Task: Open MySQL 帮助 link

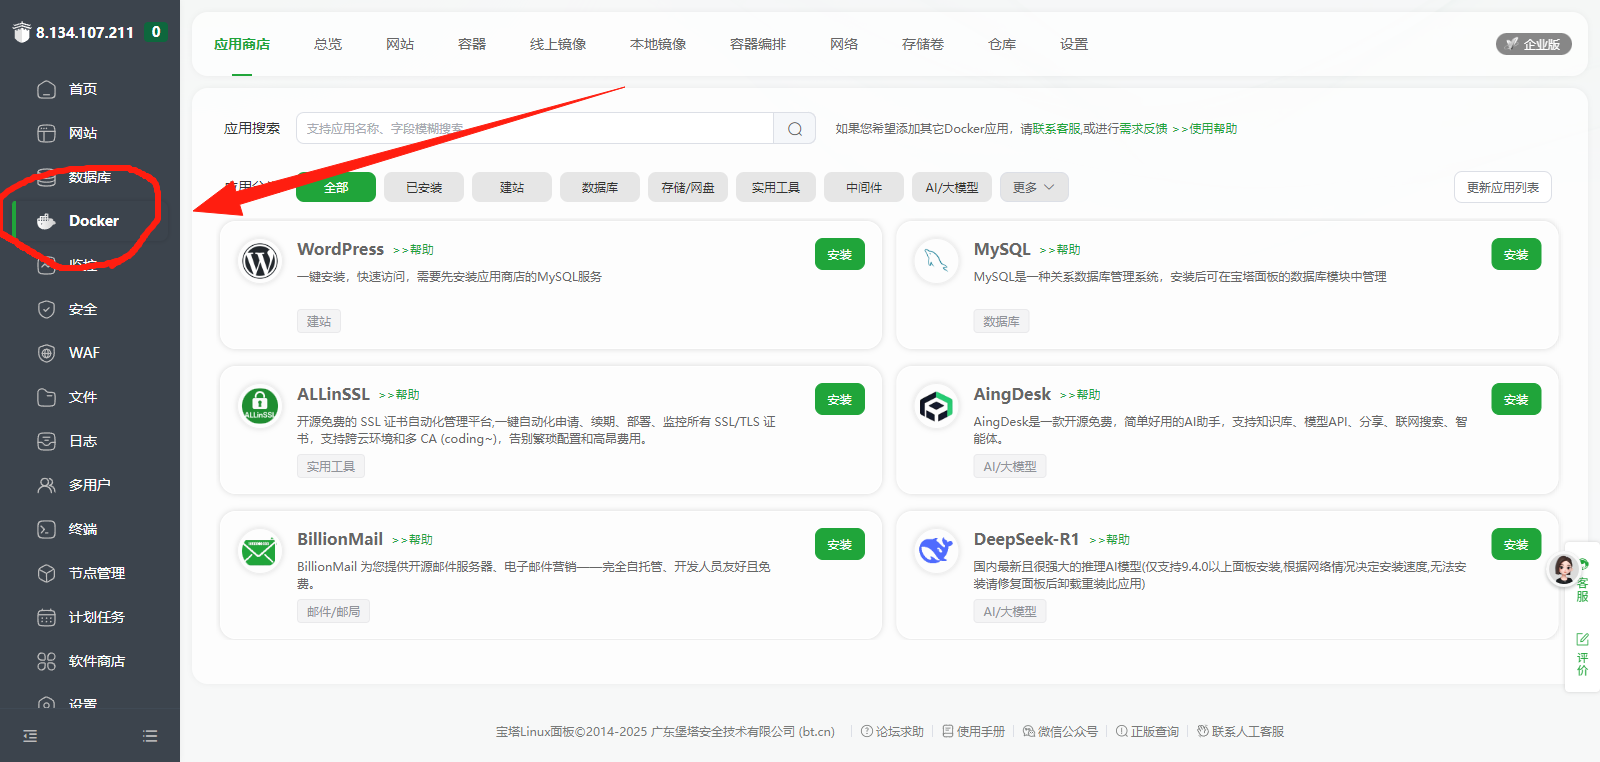Action: [1060, 250]
